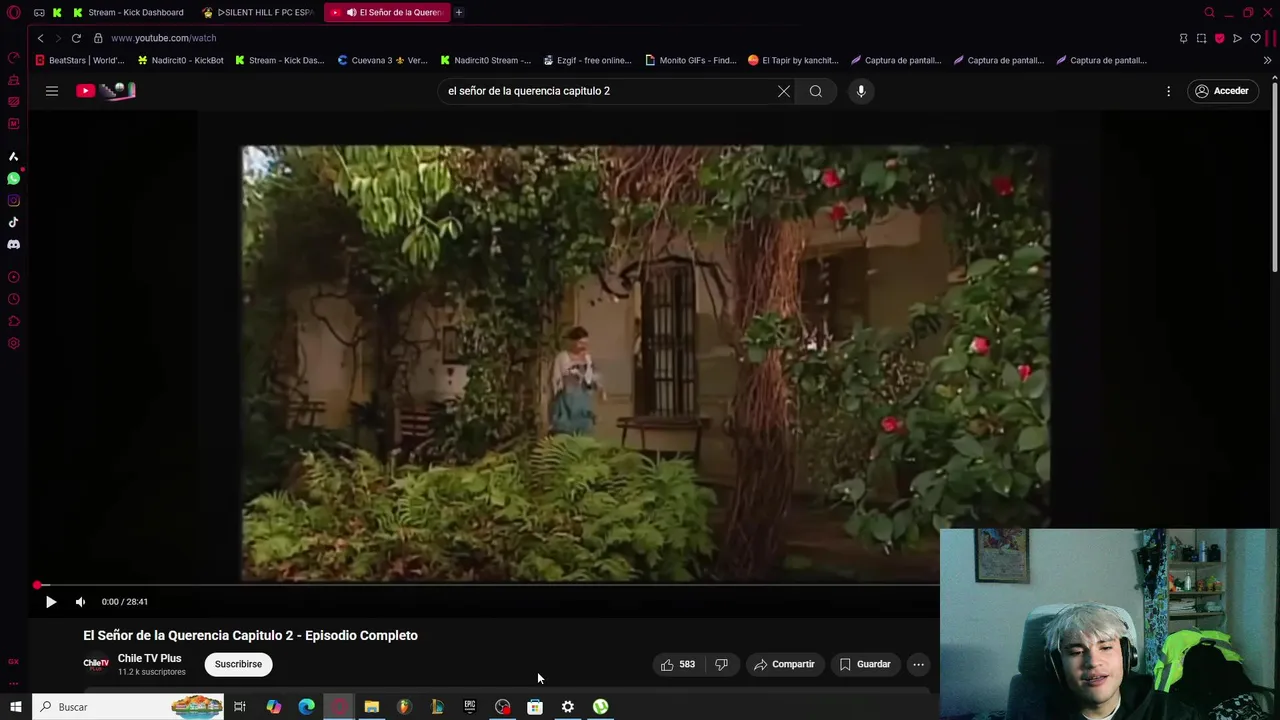Open the Compartir share dialog
The image size is (1280, 720).
(784, 664)
